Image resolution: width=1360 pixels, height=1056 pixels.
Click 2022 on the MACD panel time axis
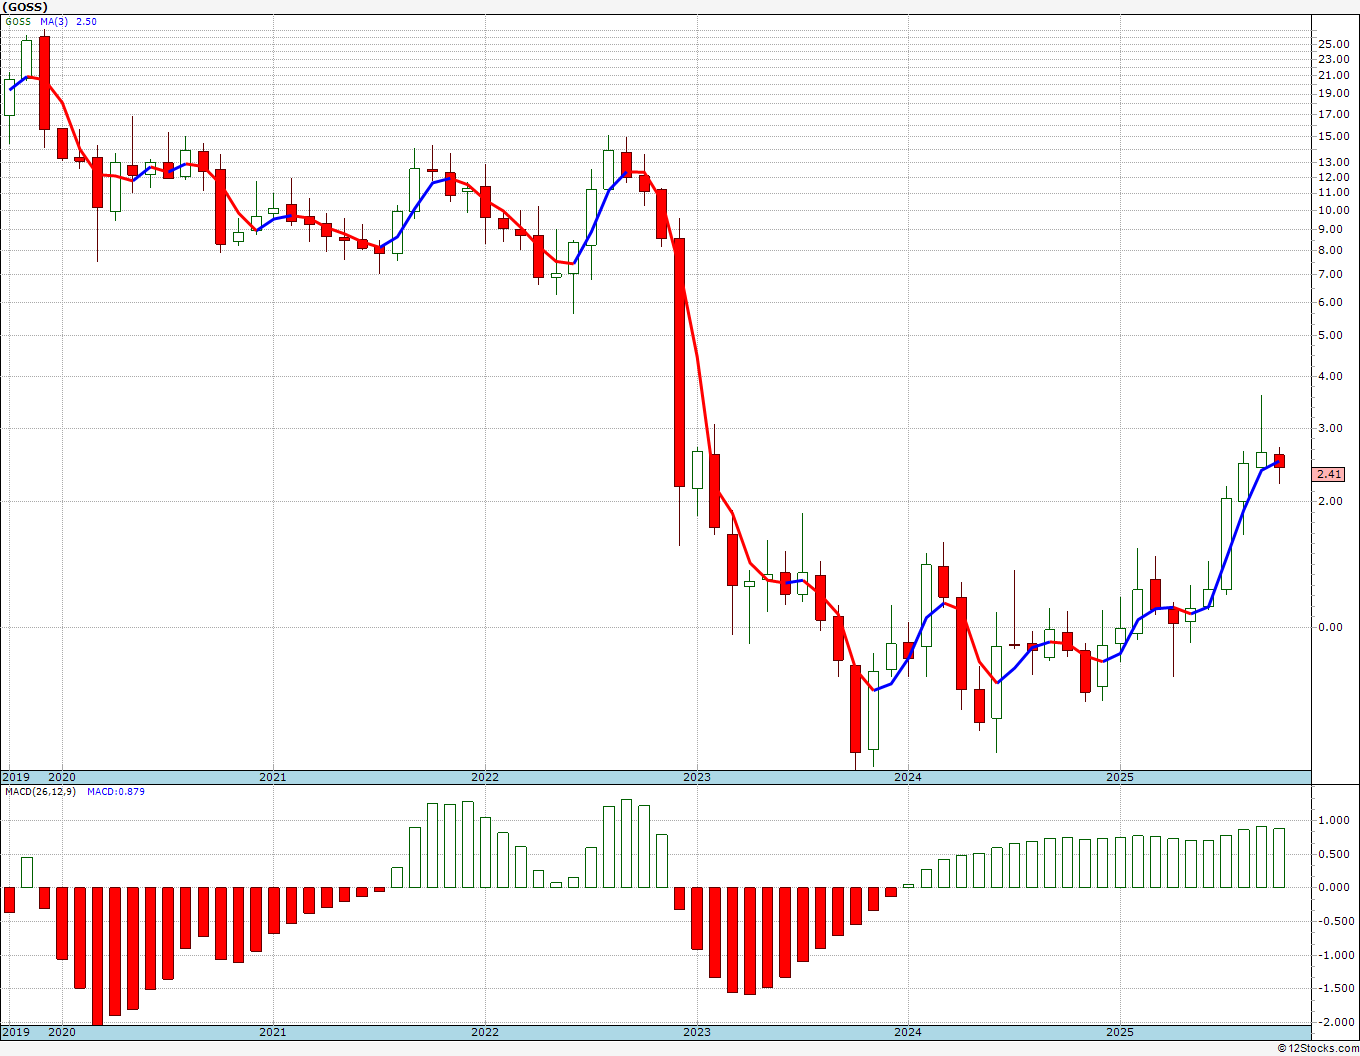[x=485, y=1032]
